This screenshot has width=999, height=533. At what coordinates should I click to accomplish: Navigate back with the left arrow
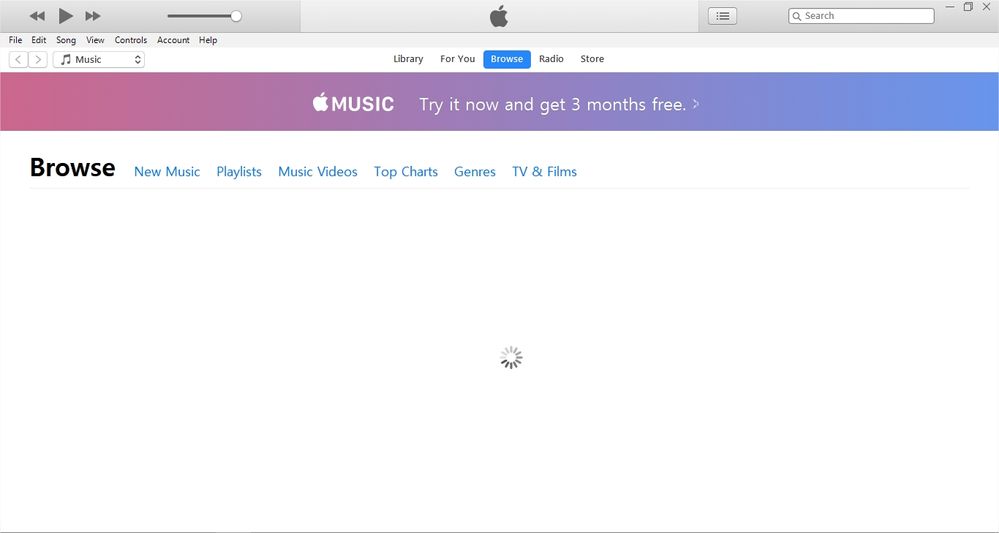coord(18,59)
